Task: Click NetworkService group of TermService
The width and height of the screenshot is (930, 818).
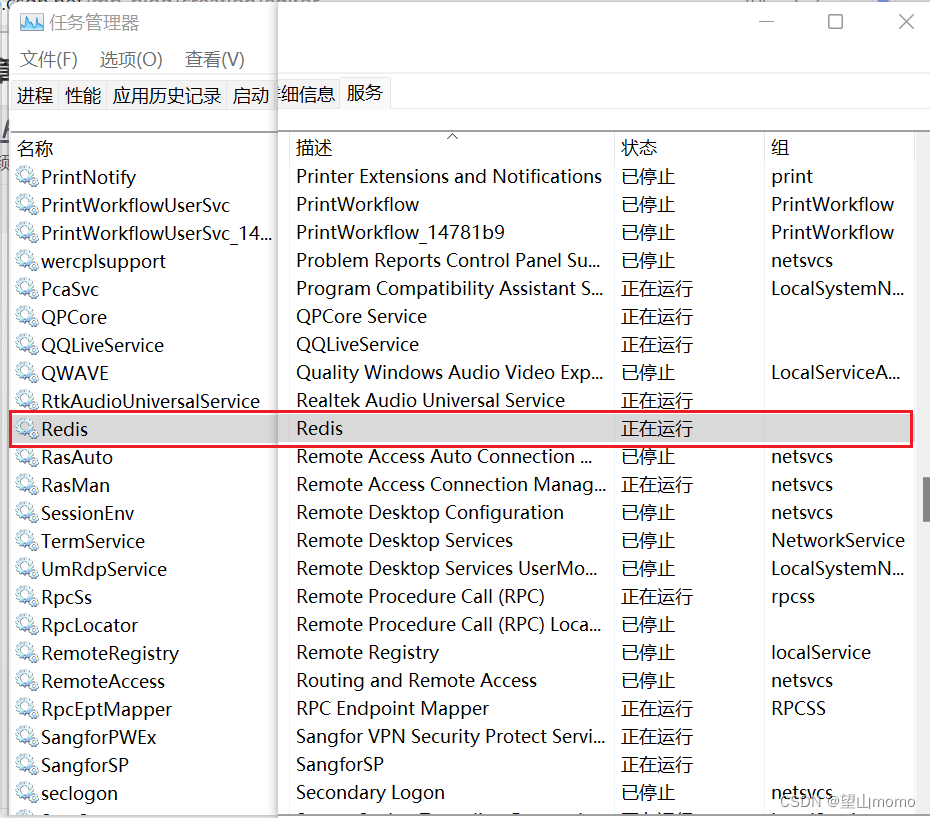Action: (x=837, y=540)
